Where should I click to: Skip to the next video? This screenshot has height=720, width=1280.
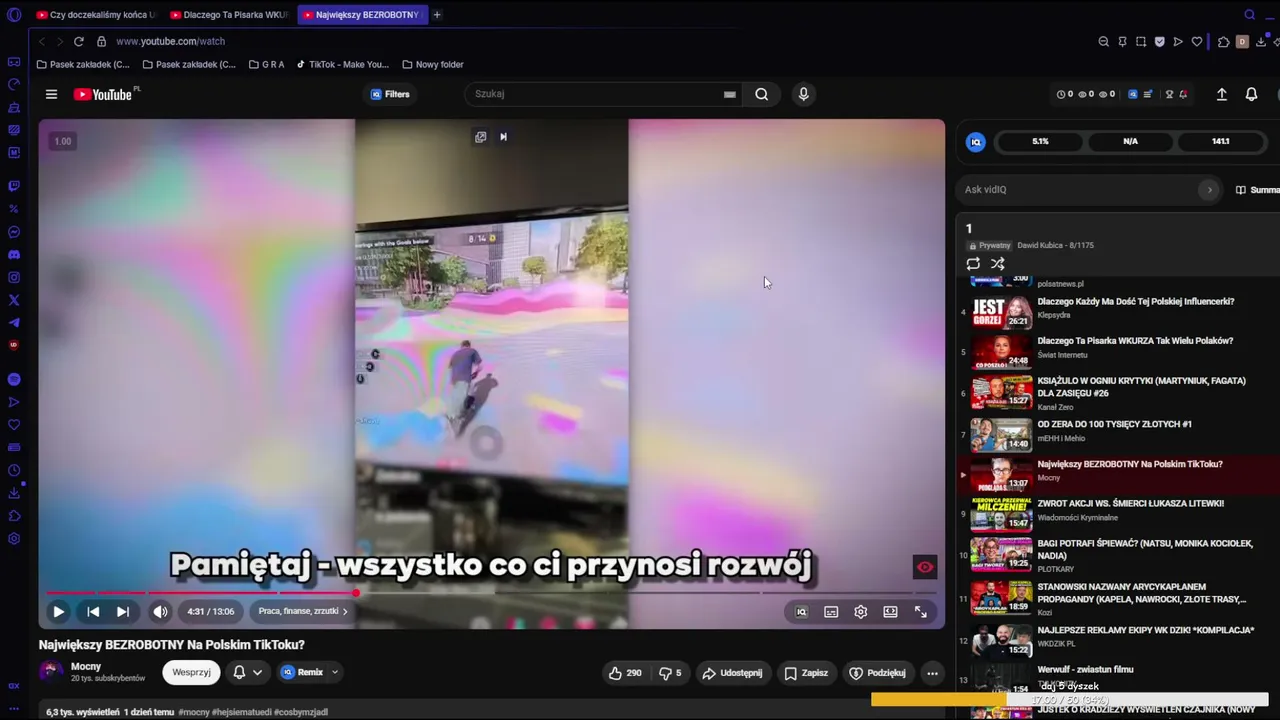point(123,611)
